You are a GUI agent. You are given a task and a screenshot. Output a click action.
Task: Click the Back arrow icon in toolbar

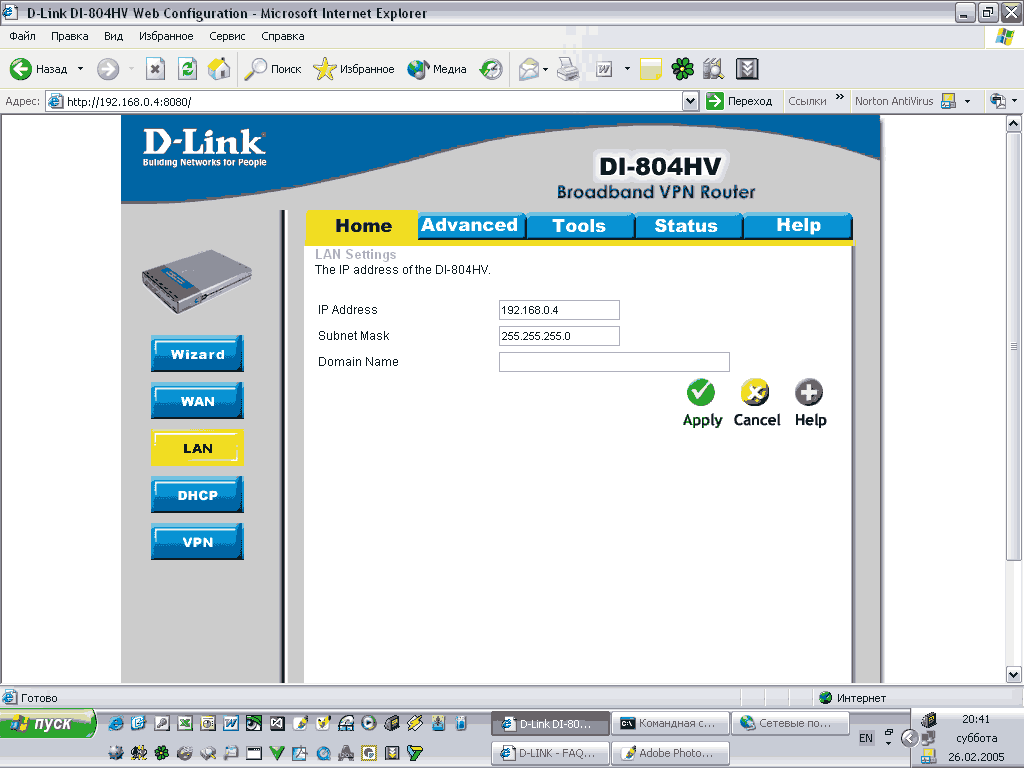coord(21,69)
